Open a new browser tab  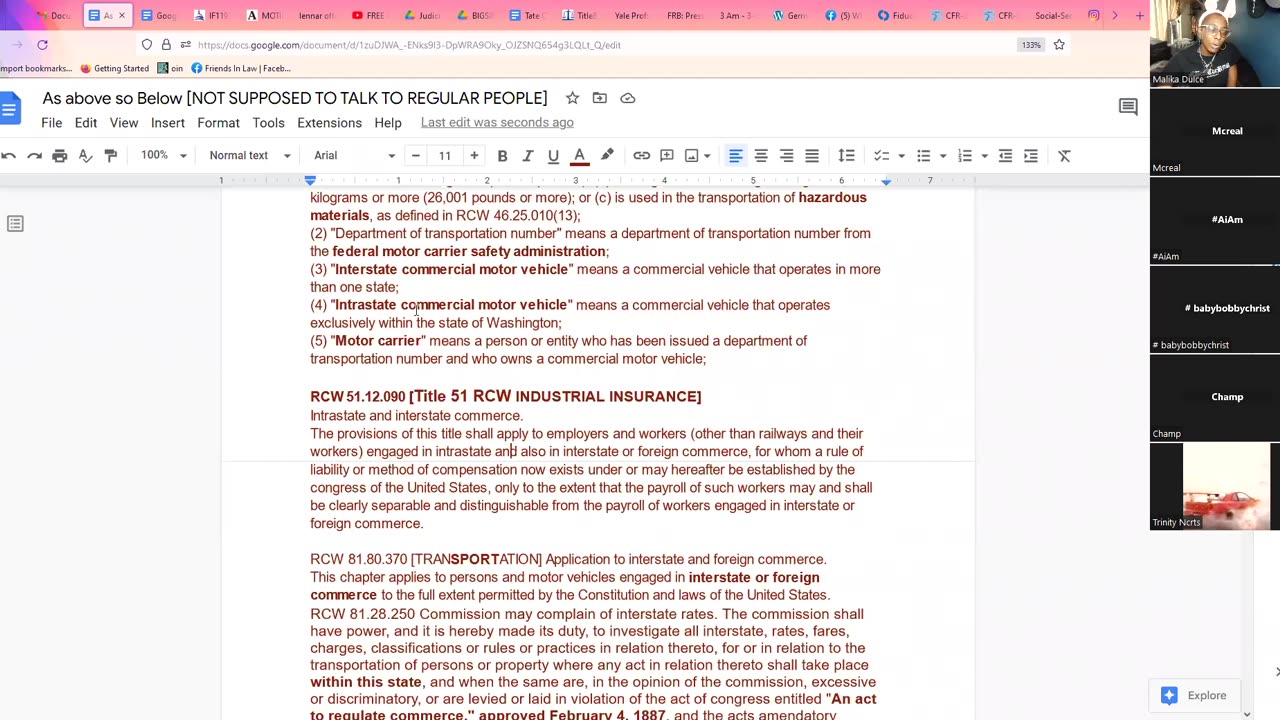click(1139, 15)
